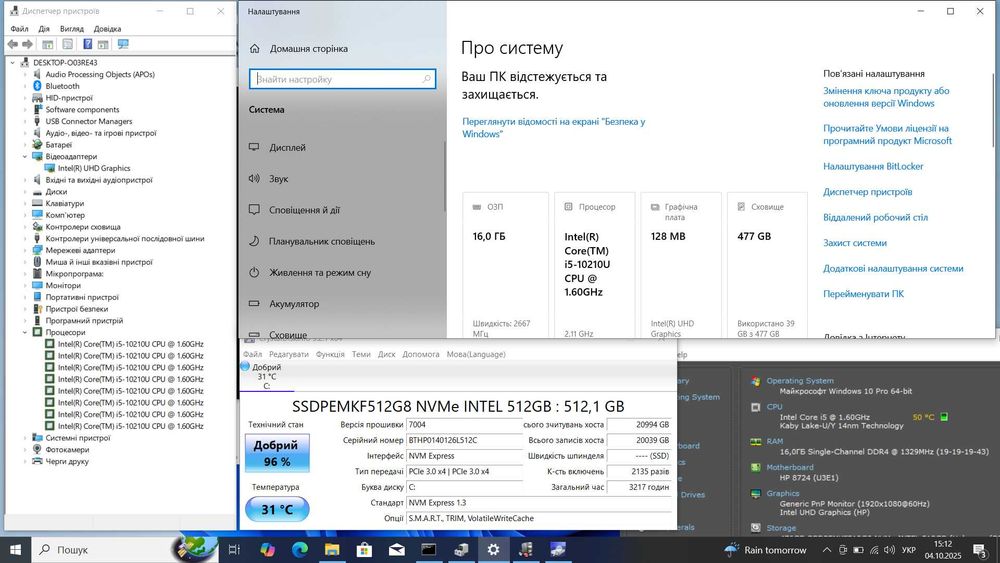This screenshot has height=563, width=1000.
Task: Click scan for hardware changes monitor icon
Action: (123, 44)
